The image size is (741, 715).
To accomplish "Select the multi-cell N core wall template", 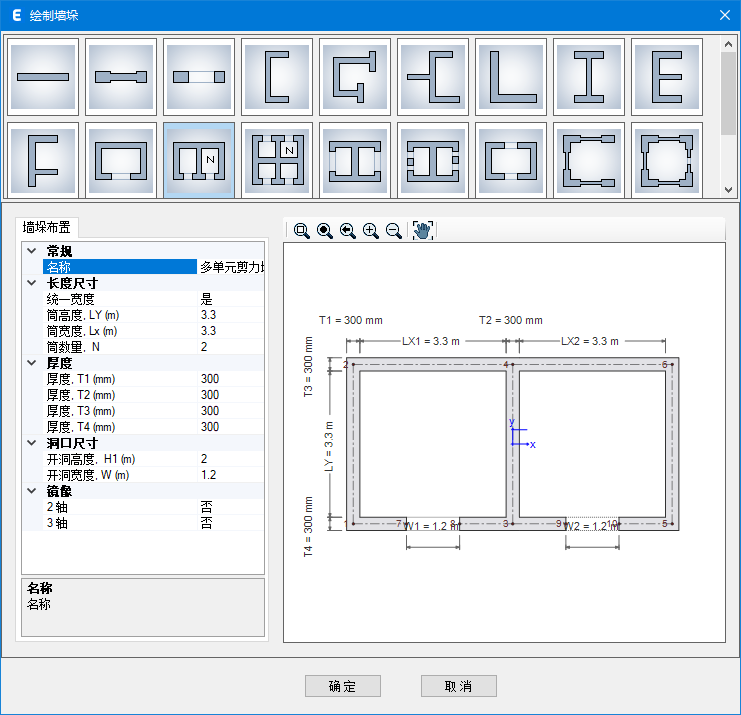I will (199, 159).
